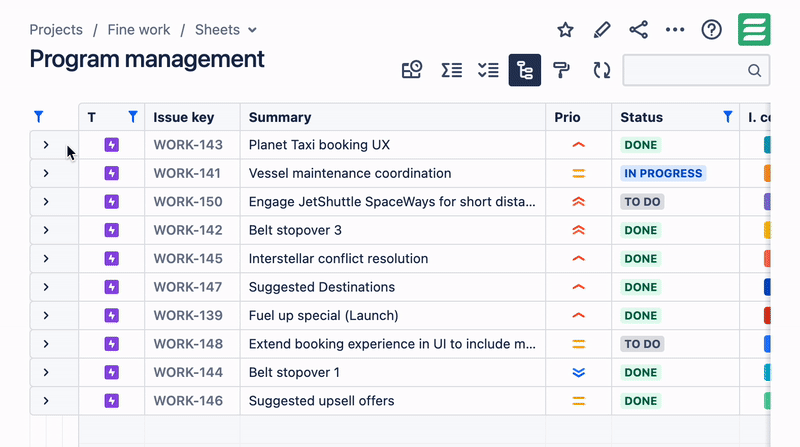The height and width of the screenshot is (447, 800).
Task: Star this sheet as a favorite
Action: [565, 30]
